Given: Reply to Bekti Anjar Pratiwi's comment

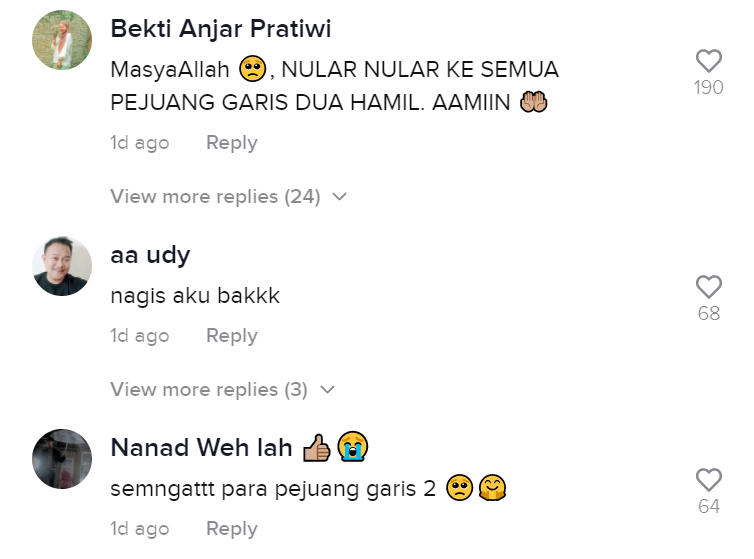Looking at the screenshot, I should click(x=232, y=143).
